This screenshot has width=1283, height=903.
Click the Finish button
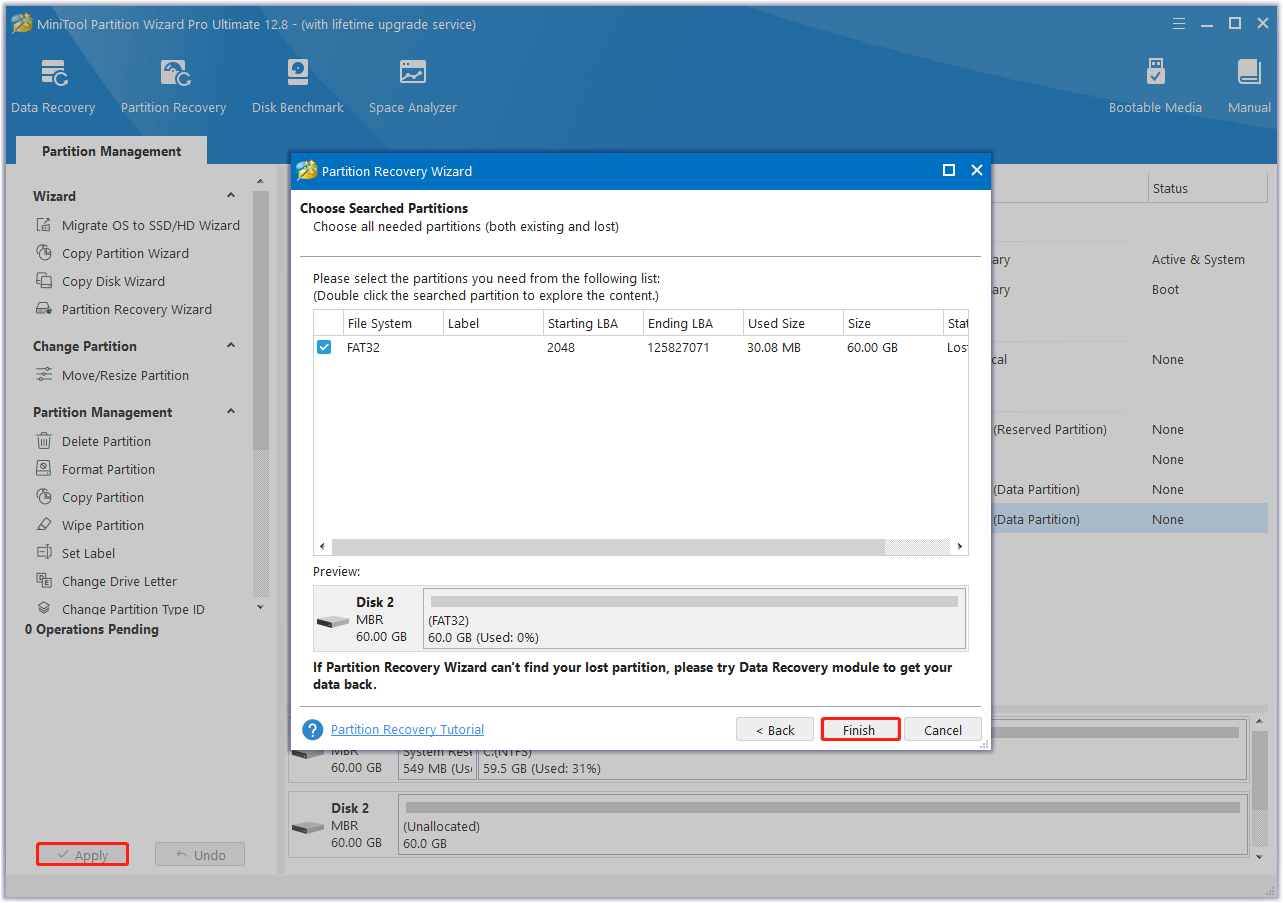(x=859, y=730)
